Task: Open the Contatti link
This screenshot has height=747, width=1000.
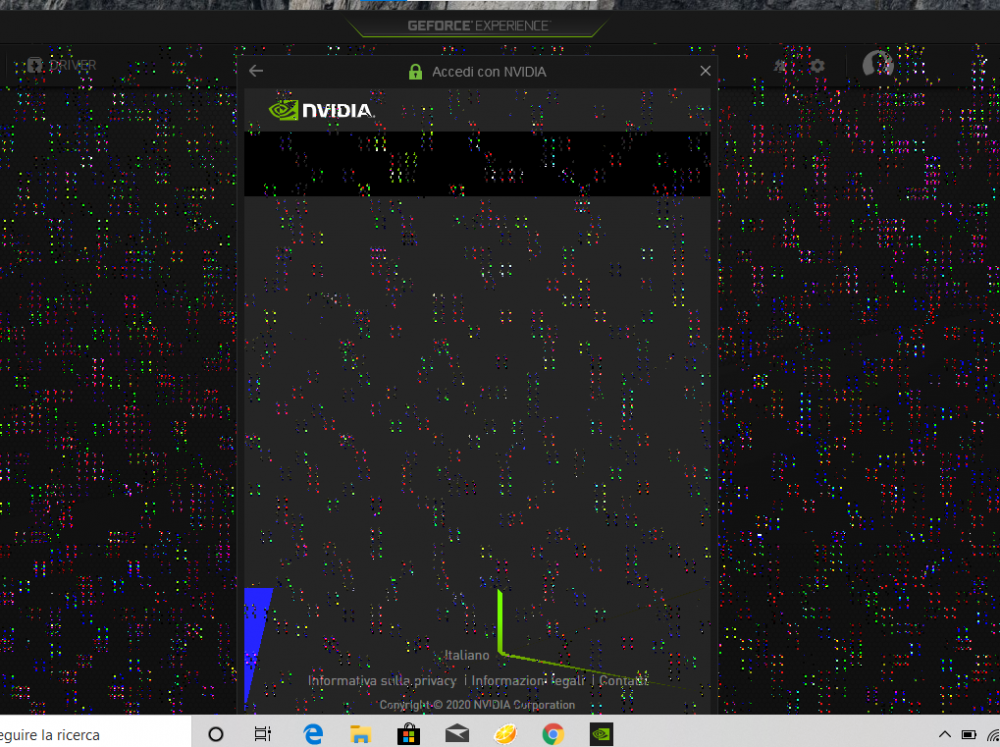Action: click(624, 681)
